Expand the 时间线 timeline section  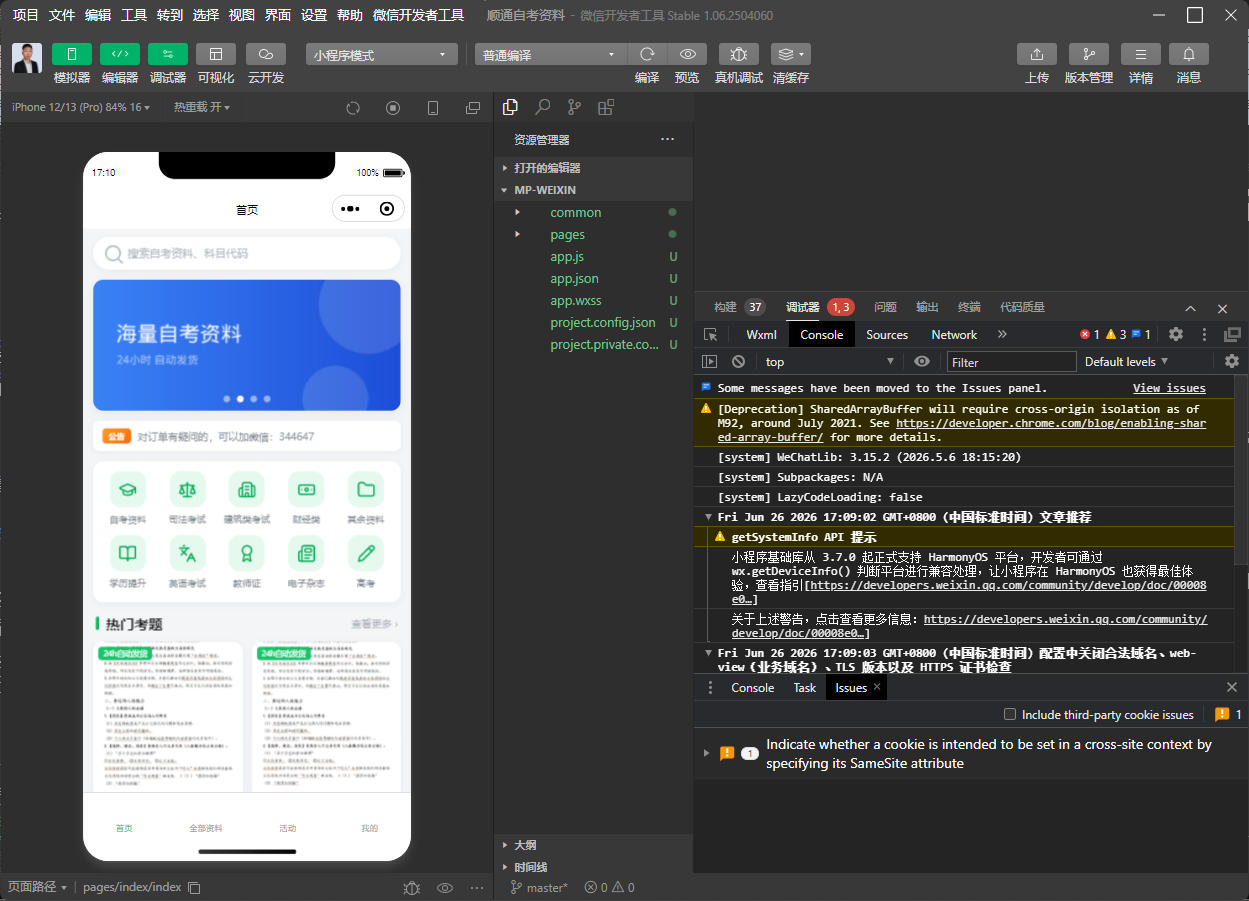click(x=594, y=867)
